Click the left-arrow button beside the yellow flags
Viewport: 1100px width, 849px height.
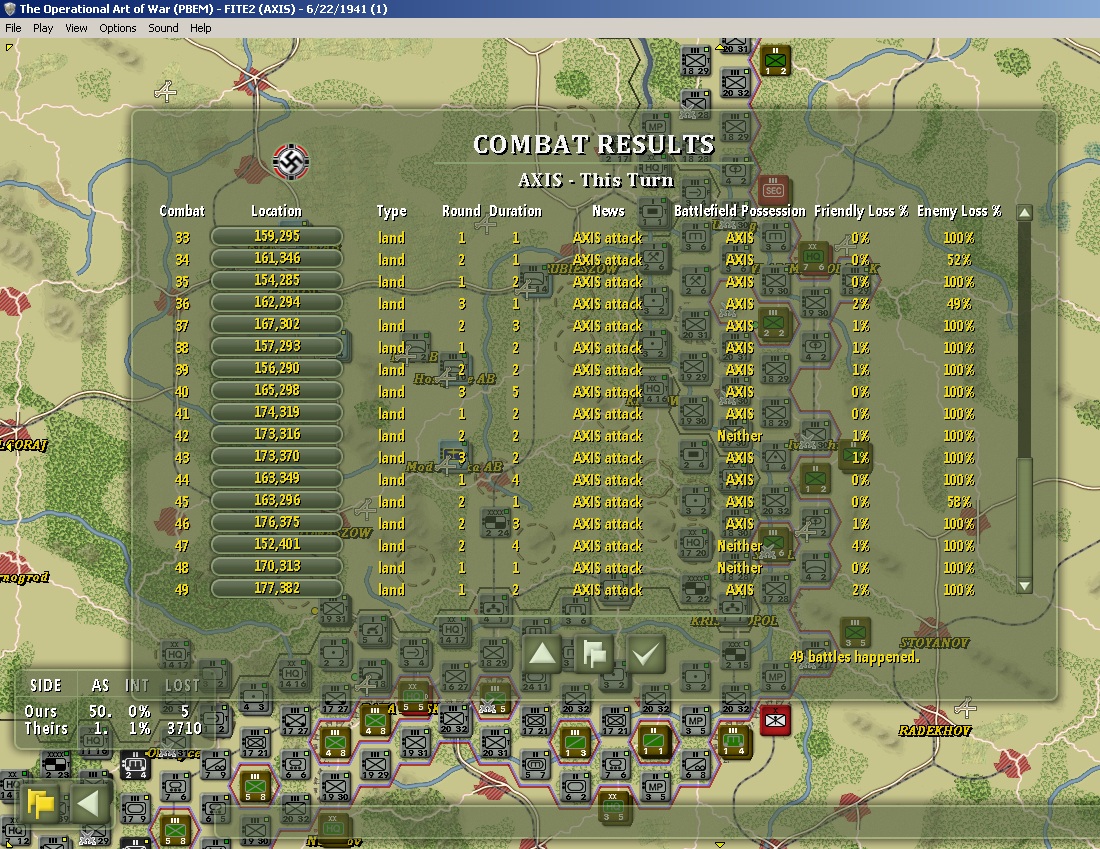pos(90,804)
